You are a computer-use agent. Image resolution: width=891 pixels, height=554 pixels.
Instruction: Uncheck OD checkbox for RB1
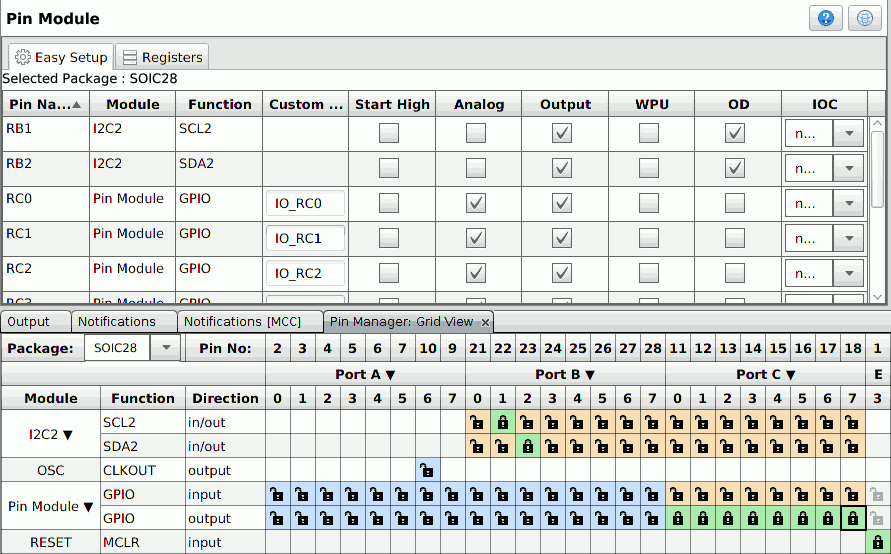[x=735, y=133]
